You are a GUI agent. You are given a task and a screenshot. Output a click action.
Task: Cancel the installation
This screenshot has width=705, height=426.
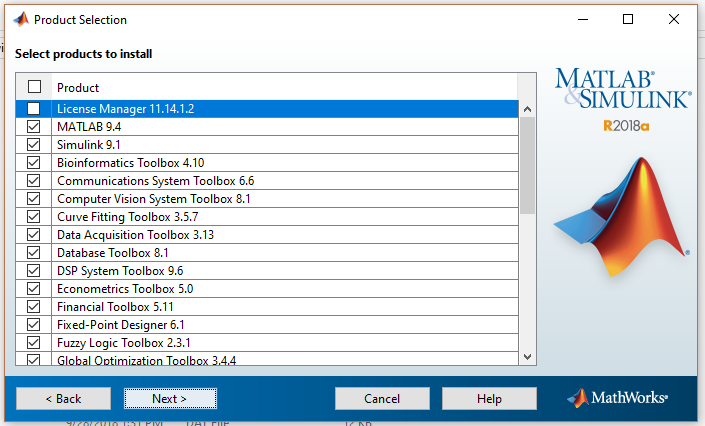[382, 399]
